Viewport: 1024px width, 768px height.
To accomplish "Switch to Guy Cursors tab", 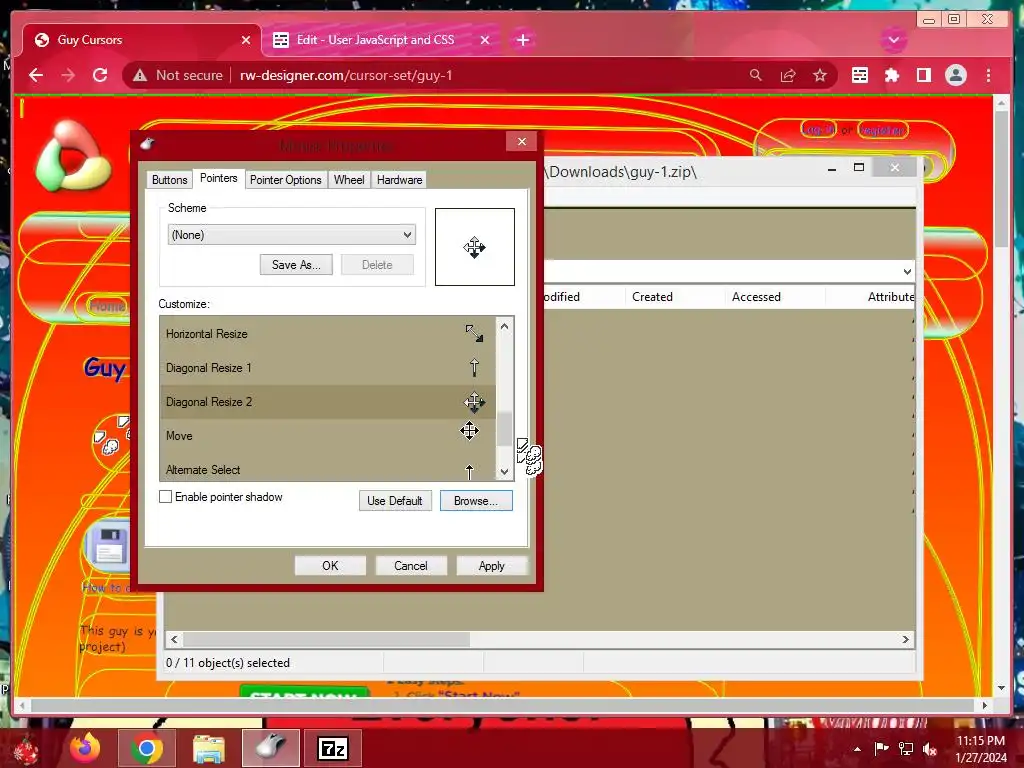I will 141,40.
